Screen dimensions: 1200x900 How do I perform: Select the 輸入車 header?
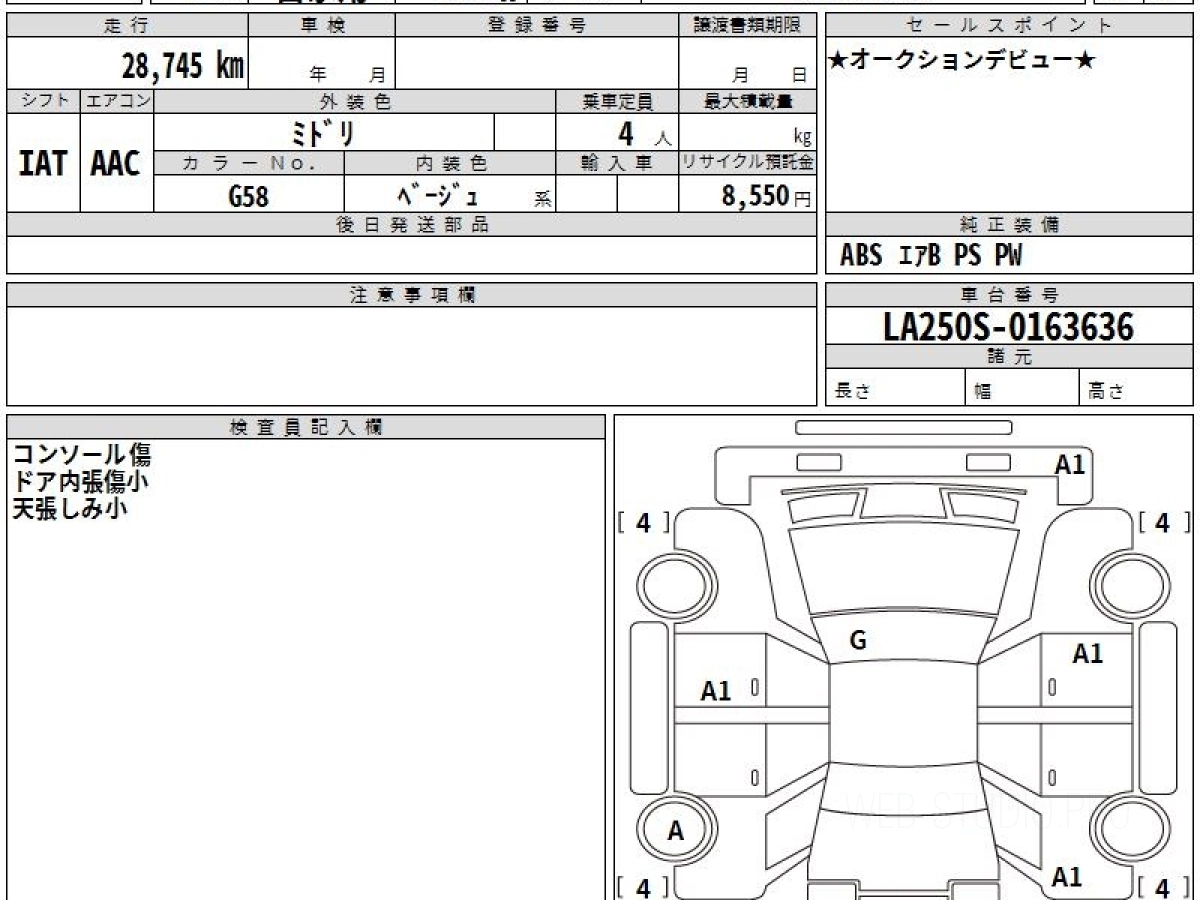point(617,163)
